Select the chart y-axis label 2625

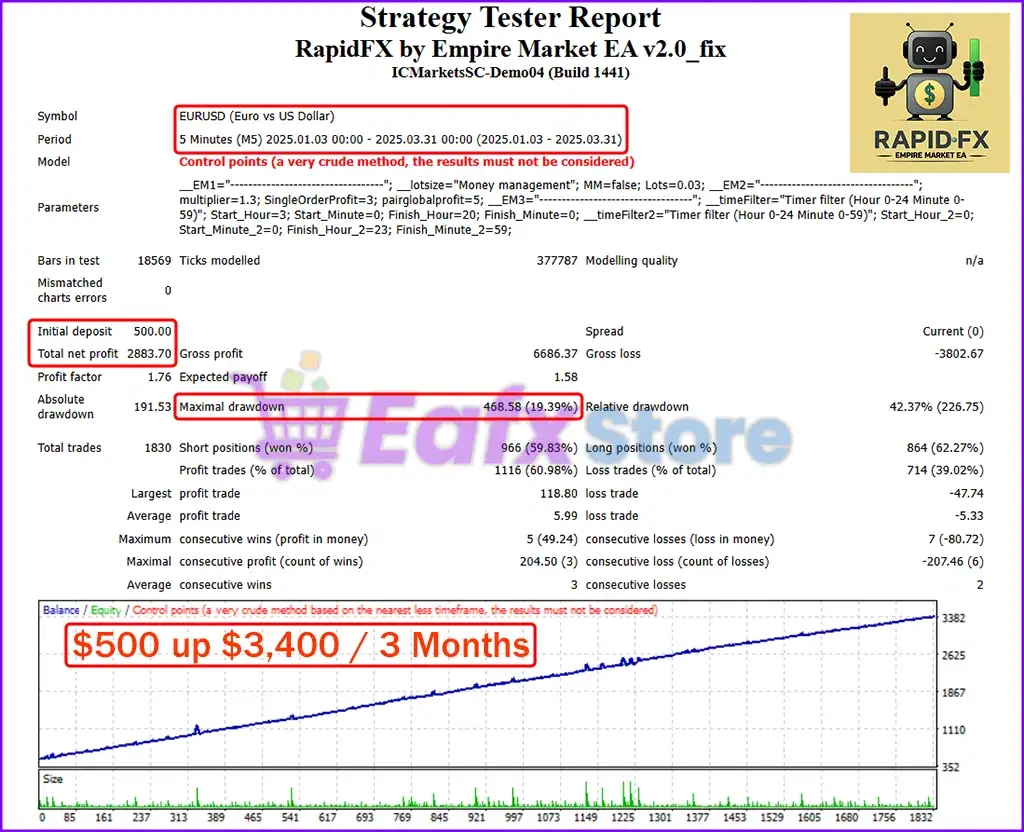953,655
